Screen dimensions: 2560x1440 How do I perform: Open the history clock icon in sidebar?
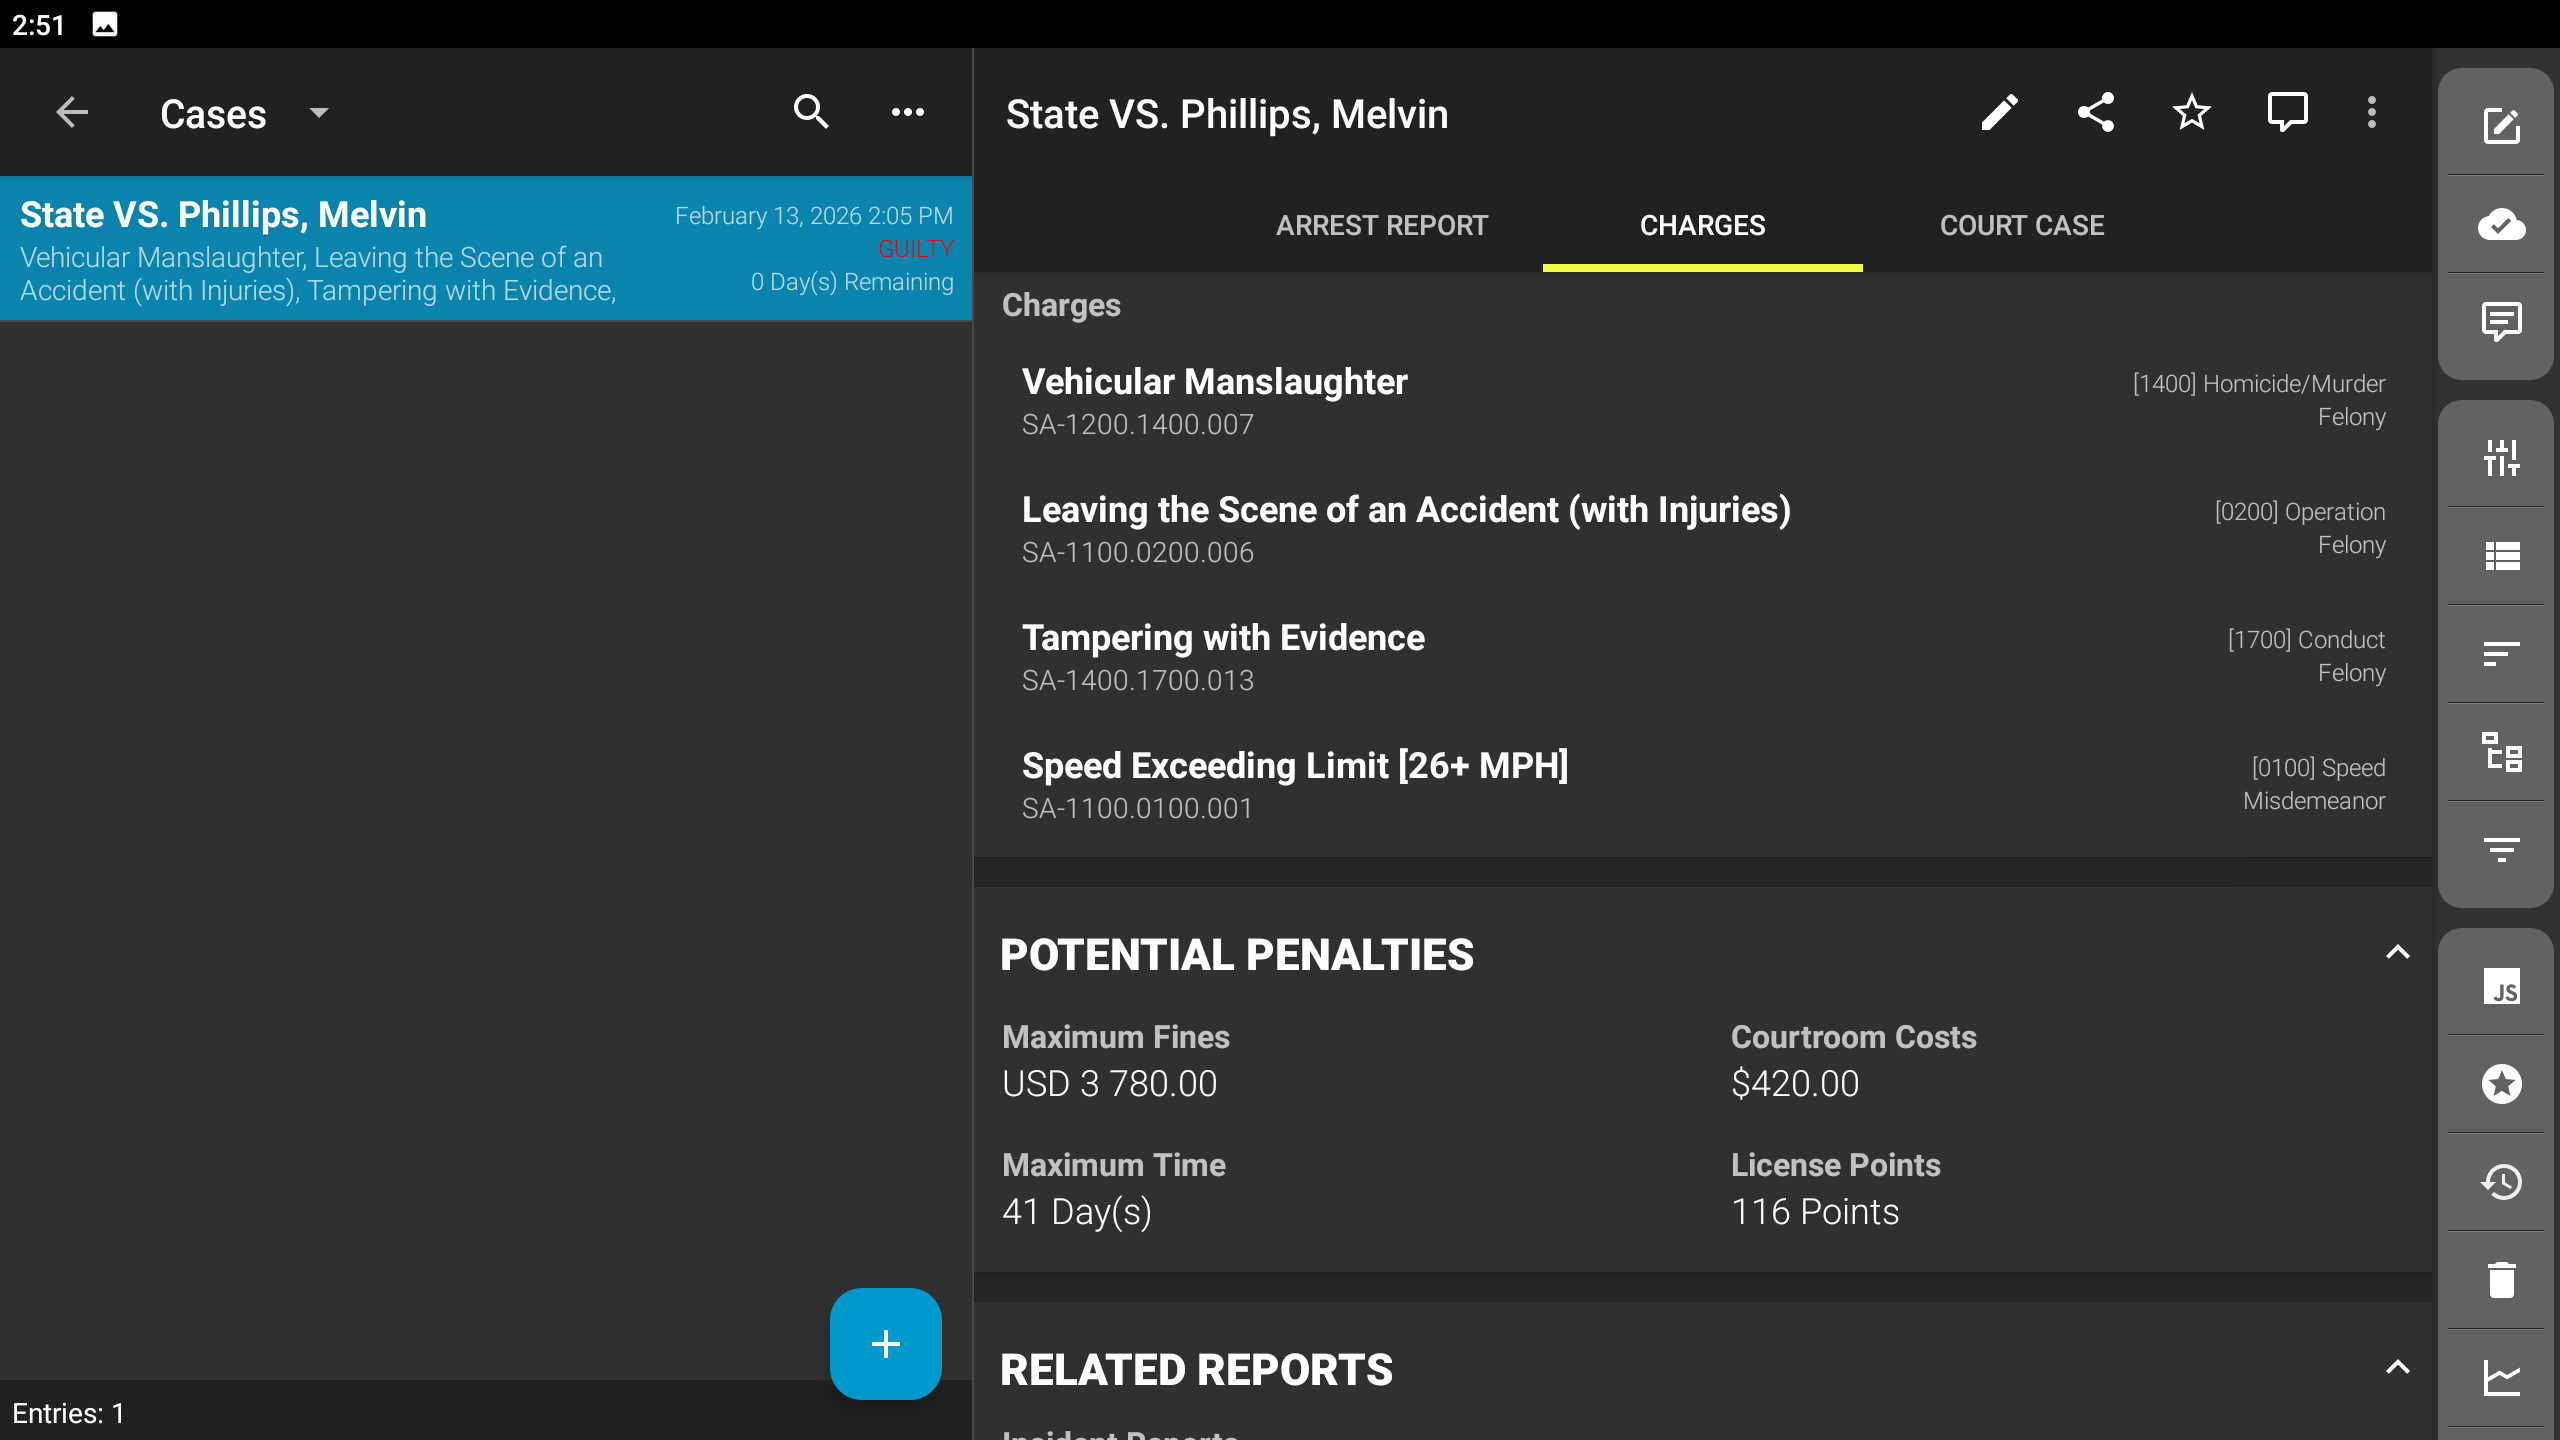(x=2501, y=1183)
